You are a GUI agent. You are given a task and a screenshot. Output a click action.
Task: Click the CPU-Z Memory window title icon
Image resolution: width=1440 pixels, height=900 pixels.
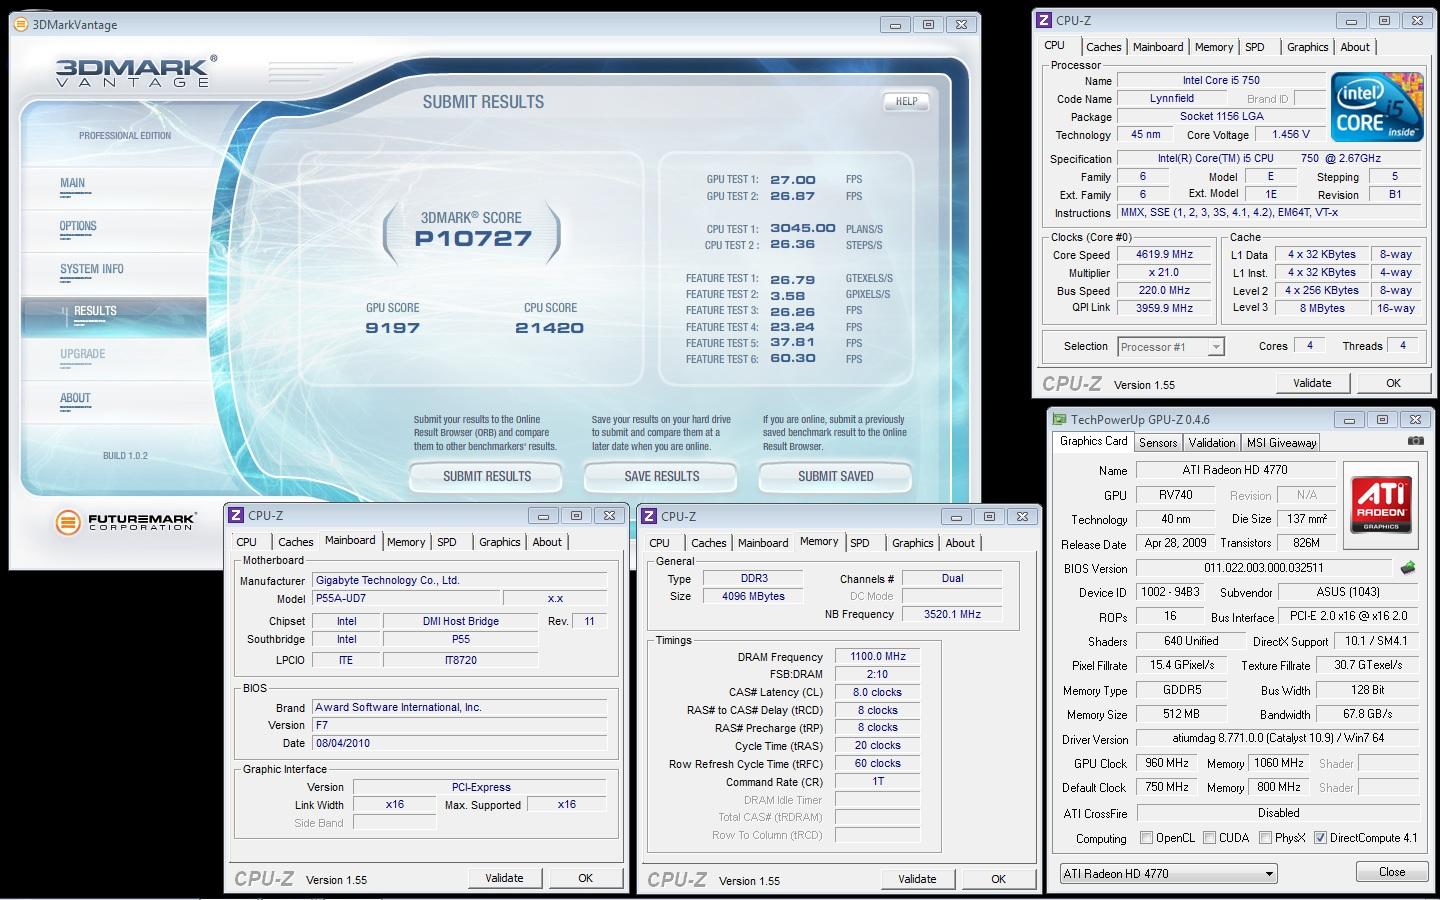[x=650, y=517]
